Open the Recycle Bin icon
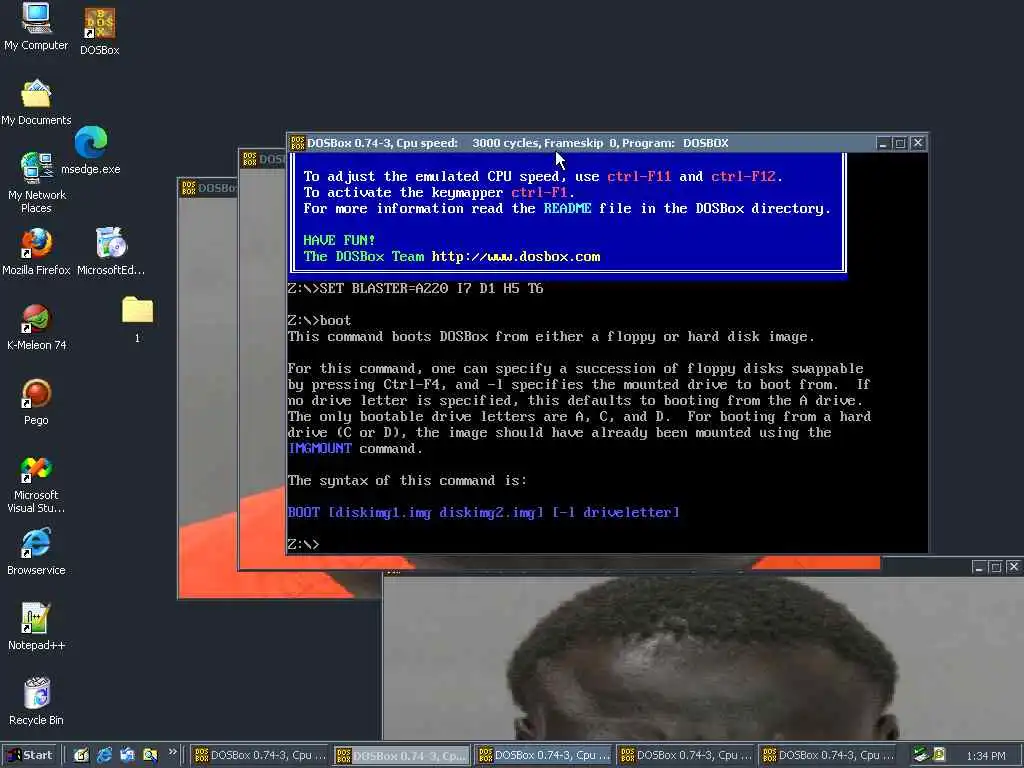Viewport: 1024px width, 768px height. click(x=37, y=702)
